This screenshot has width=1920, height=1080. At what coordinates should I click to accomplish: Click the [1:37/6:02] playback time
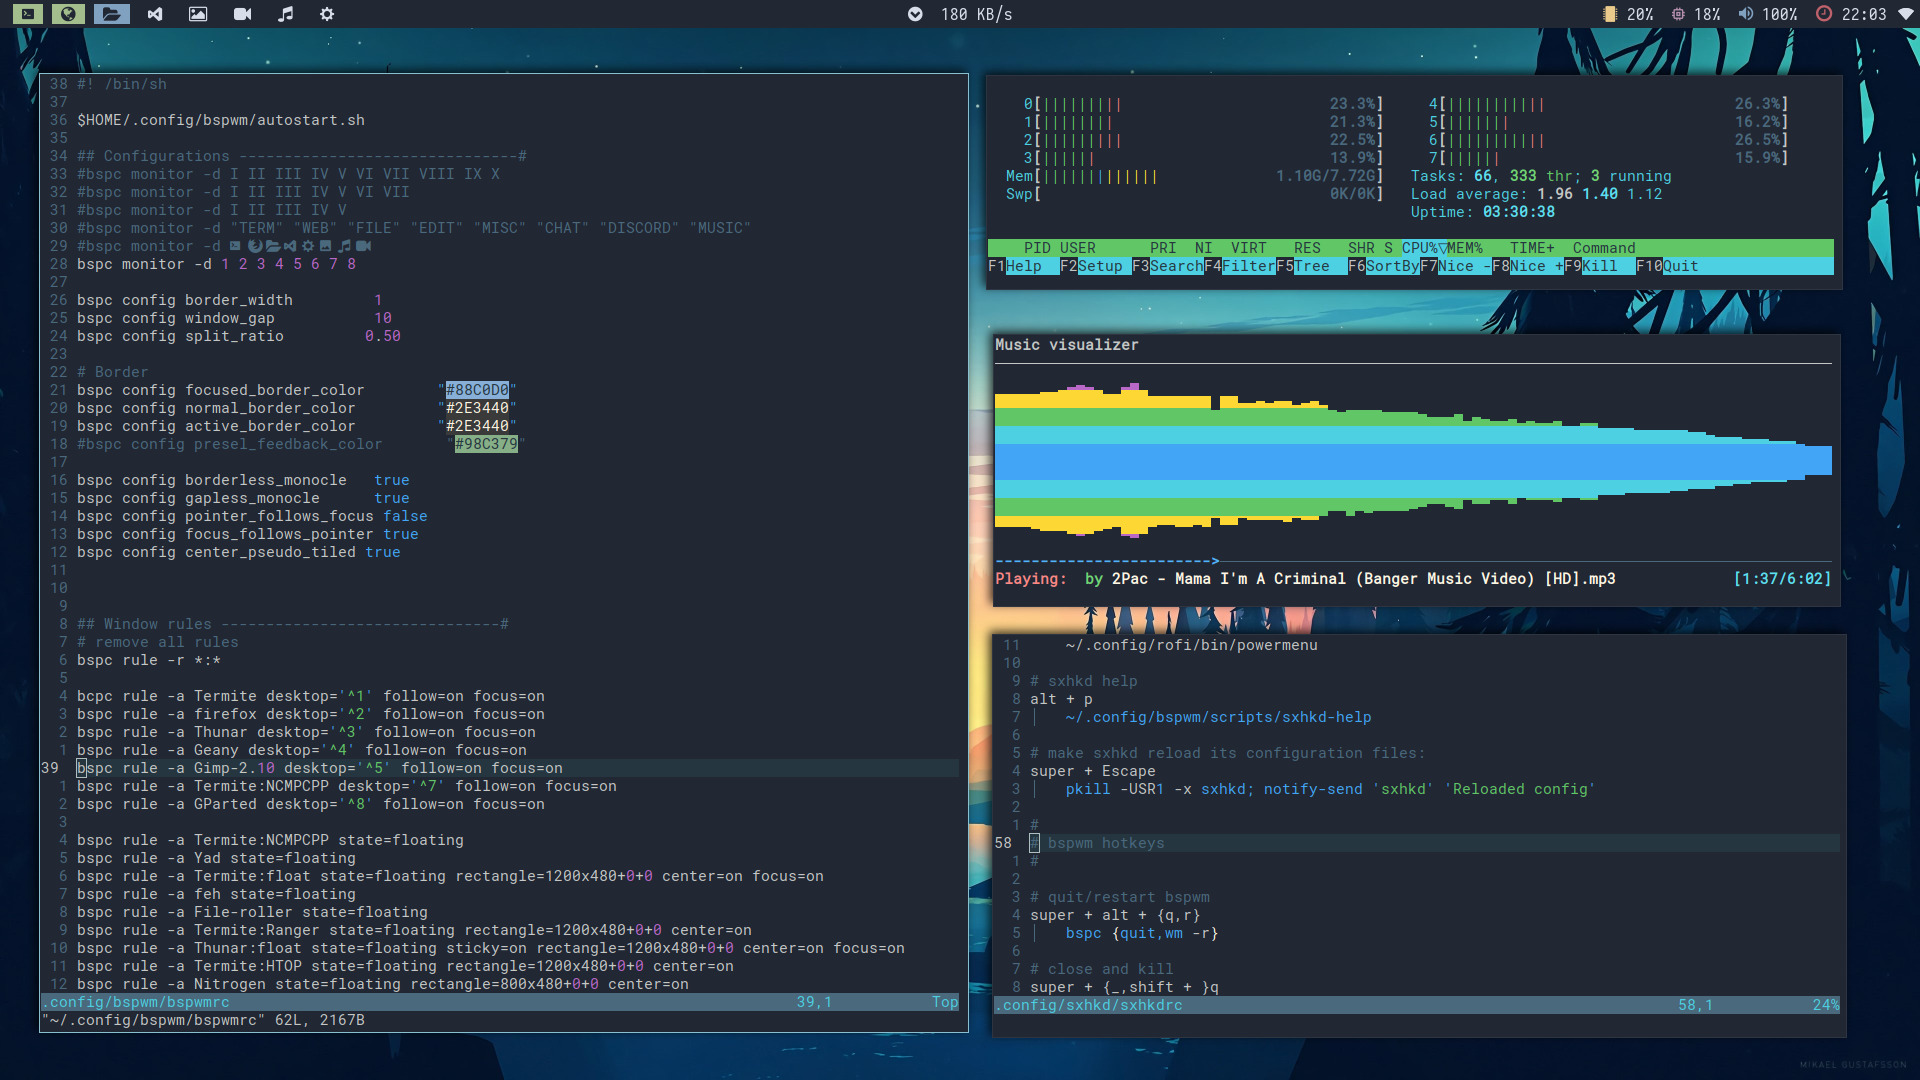tap(1782, 579)
